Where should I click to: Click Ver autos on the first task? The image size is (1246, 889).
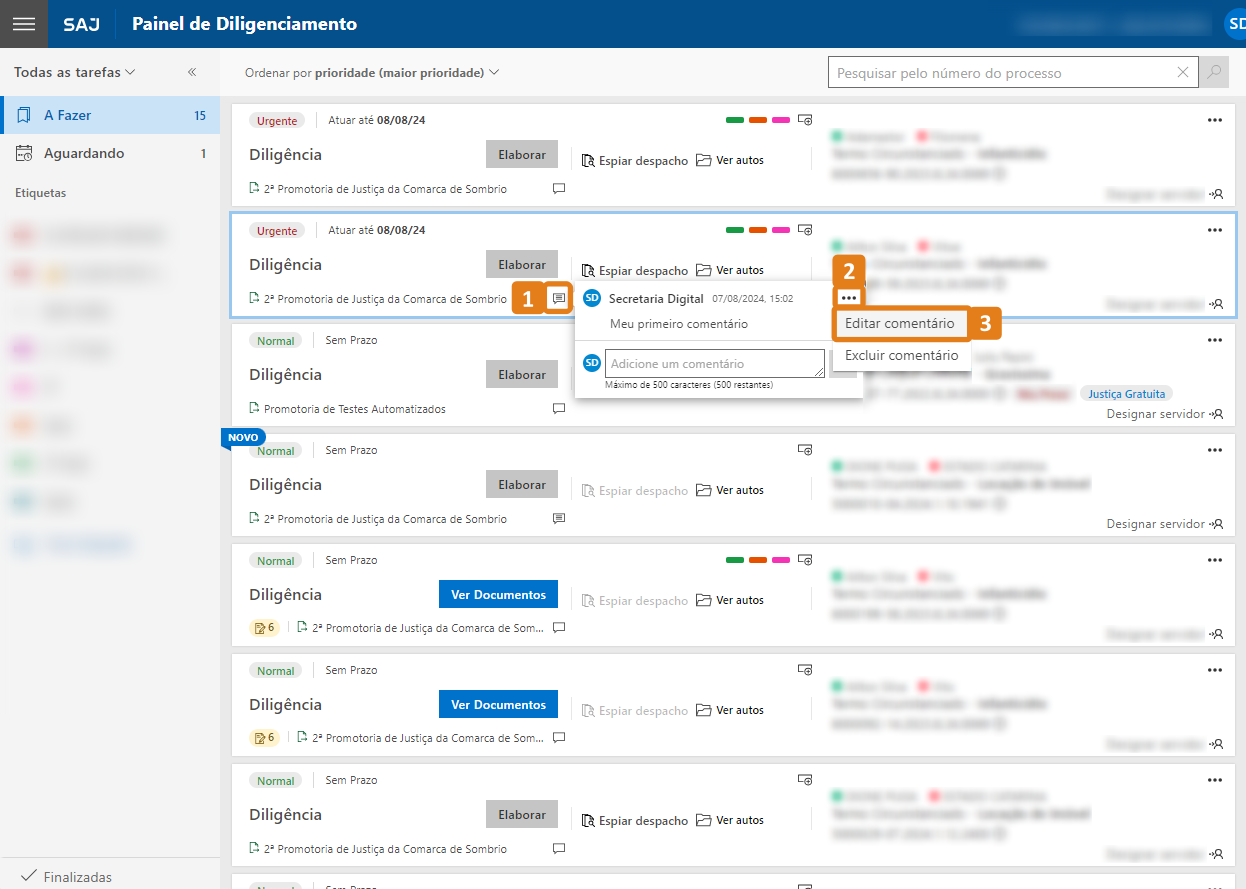coord(730,160)
